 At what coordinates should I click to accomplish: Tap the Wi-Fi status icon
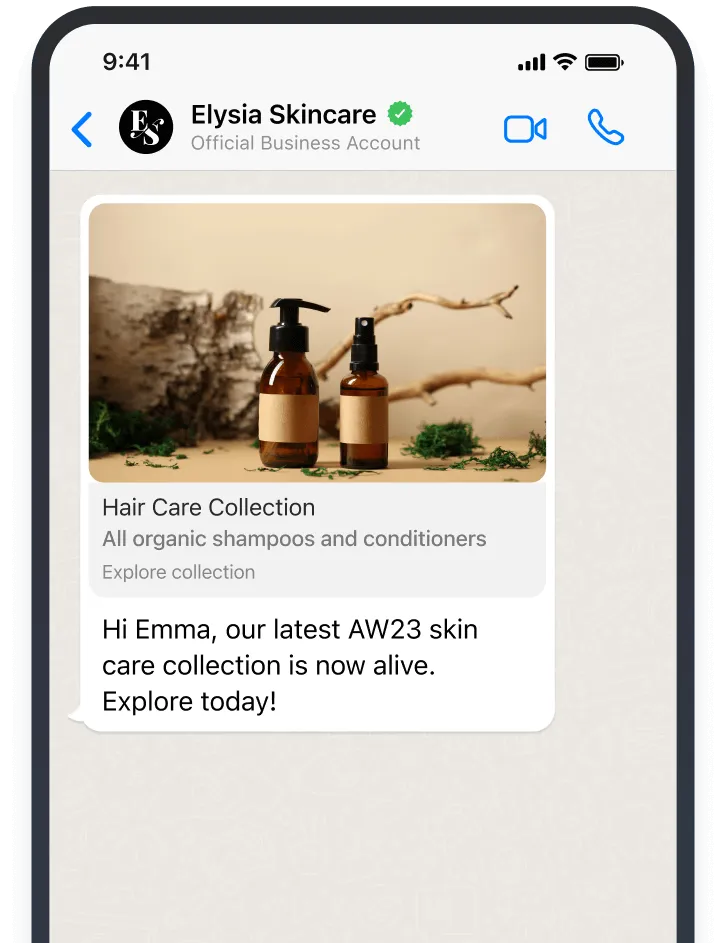point(565,61)
